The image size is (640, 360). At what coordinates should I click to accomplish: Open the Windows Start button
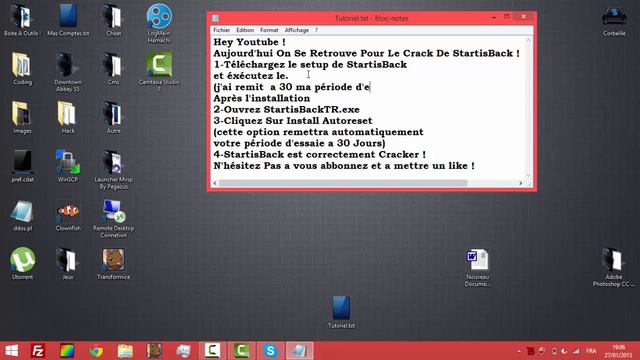point(12,351)
